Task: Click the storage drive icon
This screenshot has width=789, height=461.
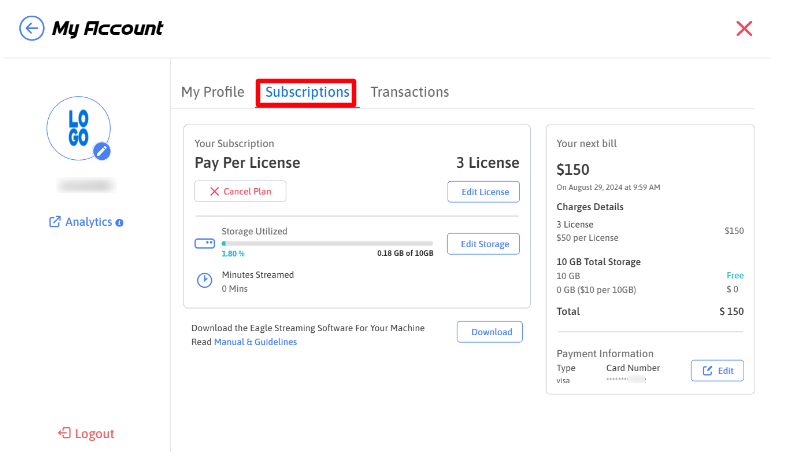Action: [204, 243]
